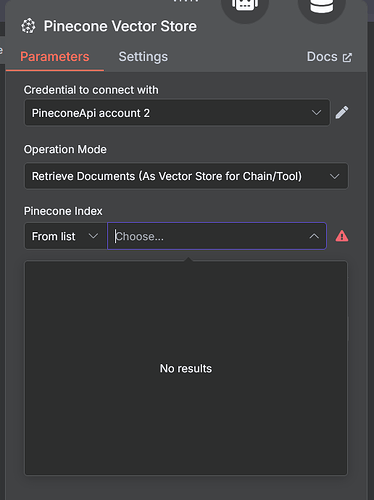The height and width of the screenshot is (500, 374).
Task: Open the PineconeApi account 2 credential dropdown
Action: (177, 113)
